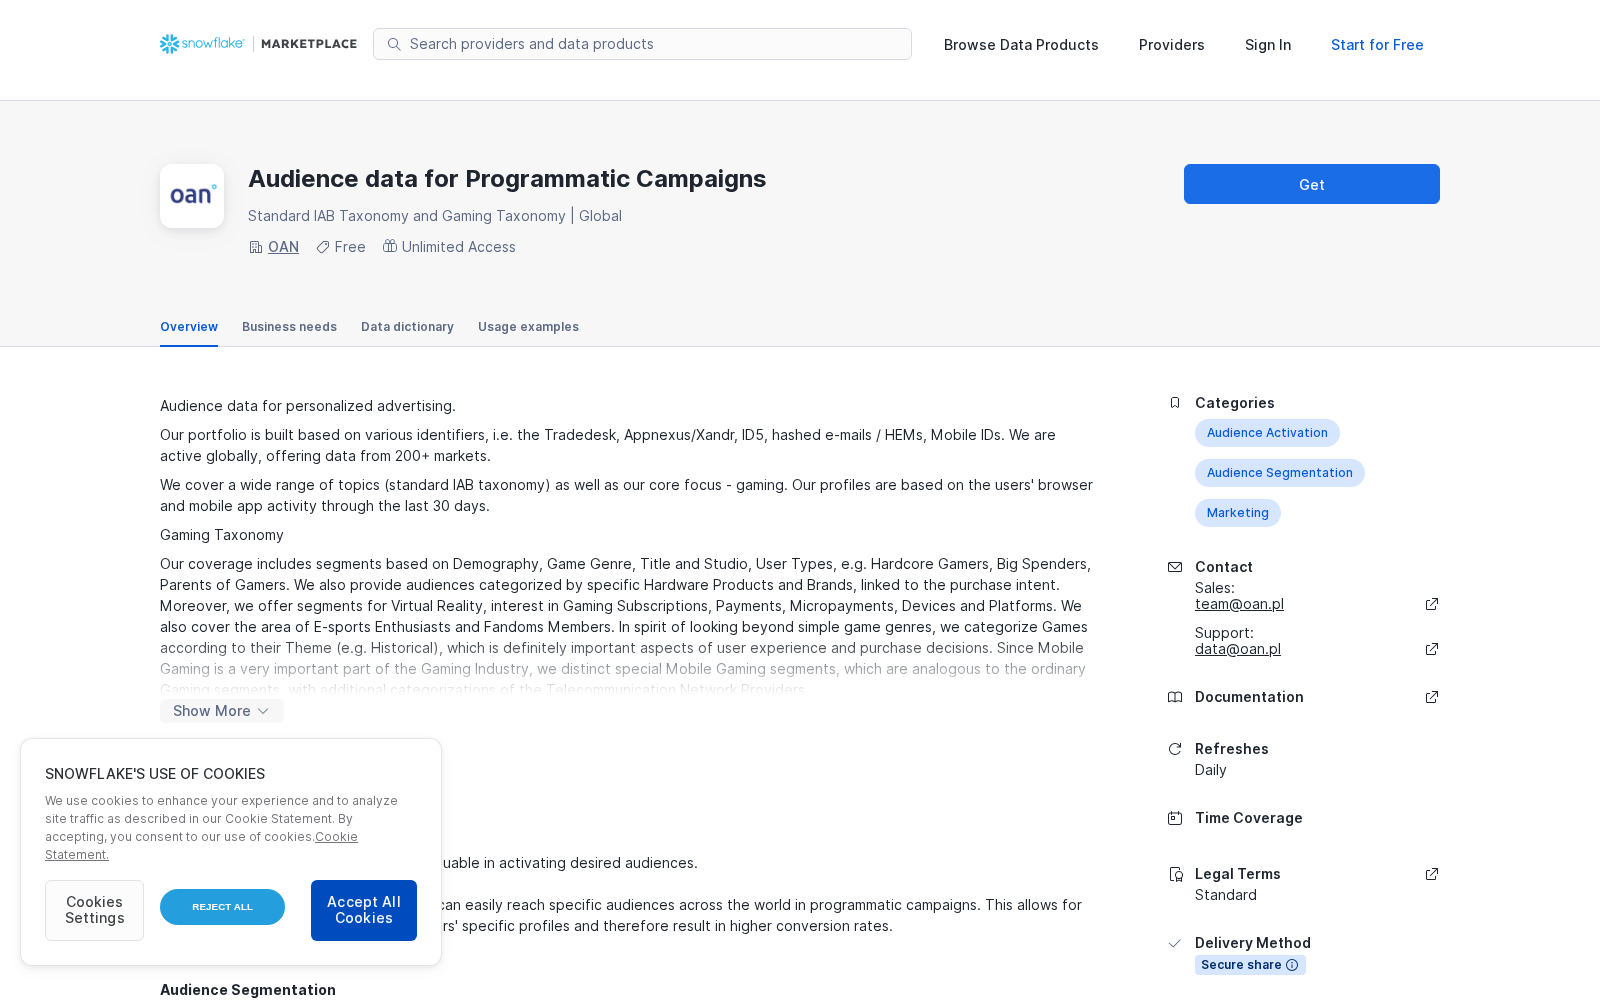
Task: Click the Snowflake logo icon
Action: point(170,44)
